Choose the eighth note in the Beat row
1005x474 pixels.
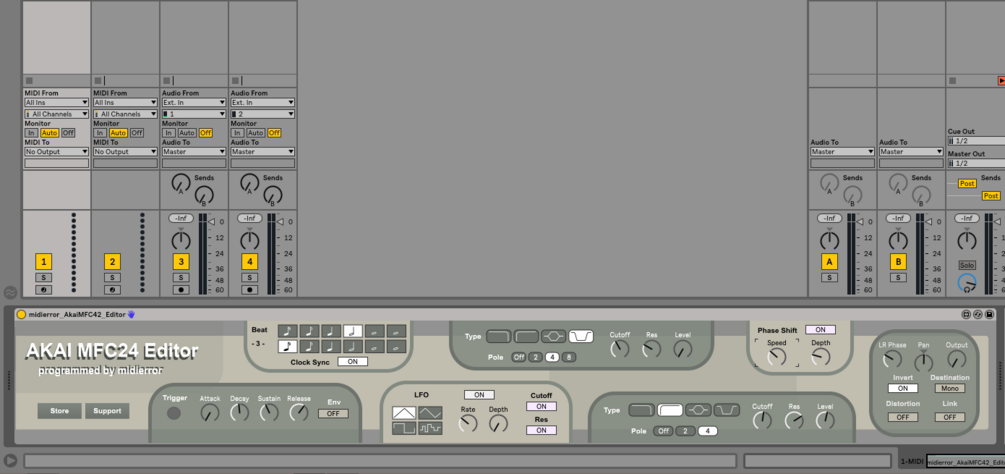tap(310, 331)
